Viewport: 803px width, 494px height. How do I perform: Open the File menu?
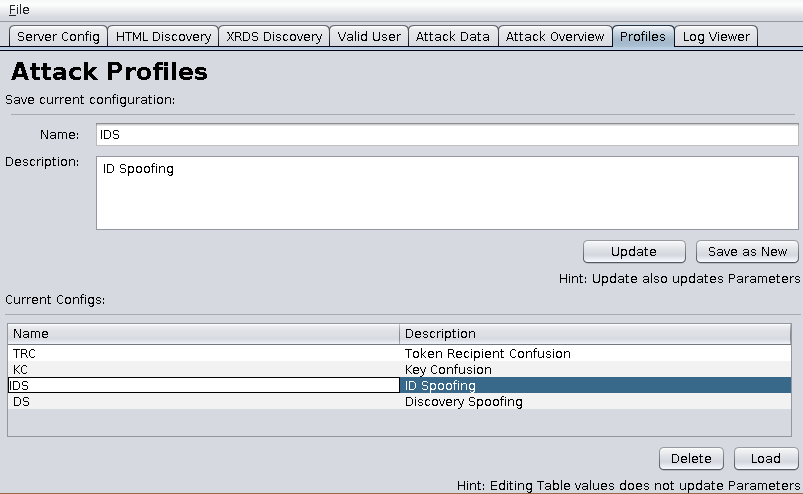pyautogui.click(x=19, y=9)
